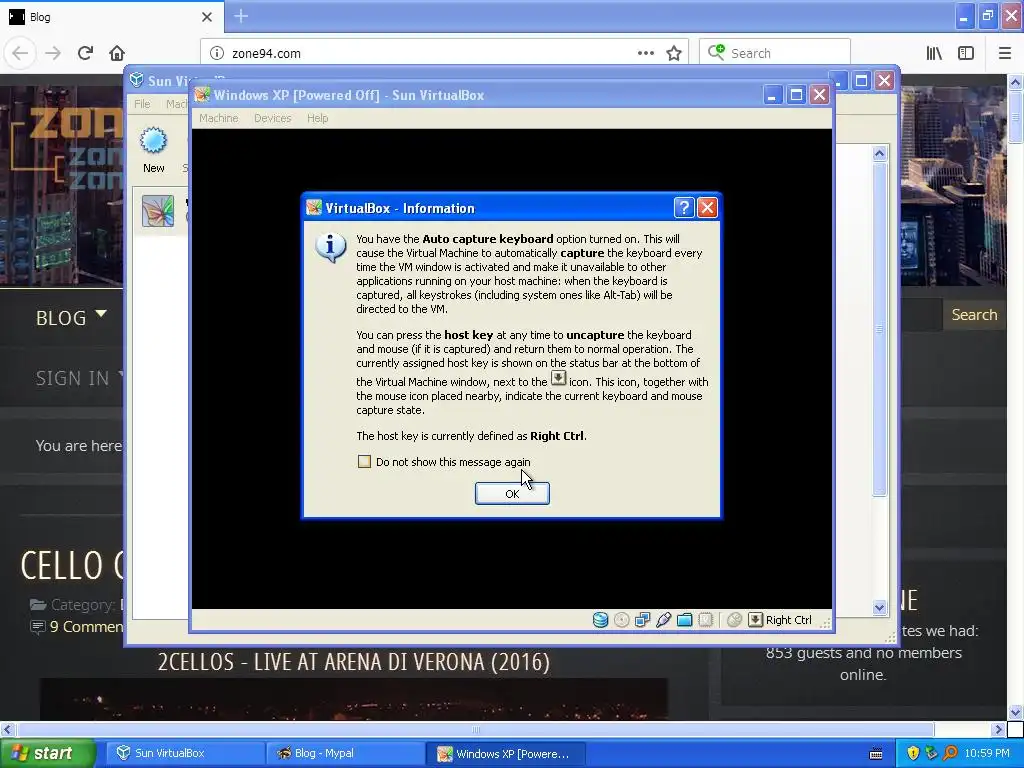Close the Blog browser tab
The width and height of the screenshot is (1024, 768).
coord(207,17)
